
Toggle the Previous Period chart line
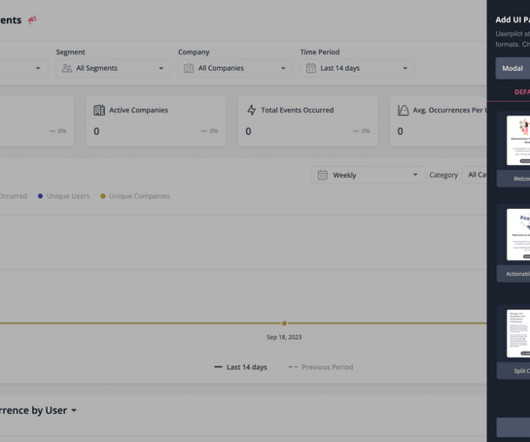(321, 367)
